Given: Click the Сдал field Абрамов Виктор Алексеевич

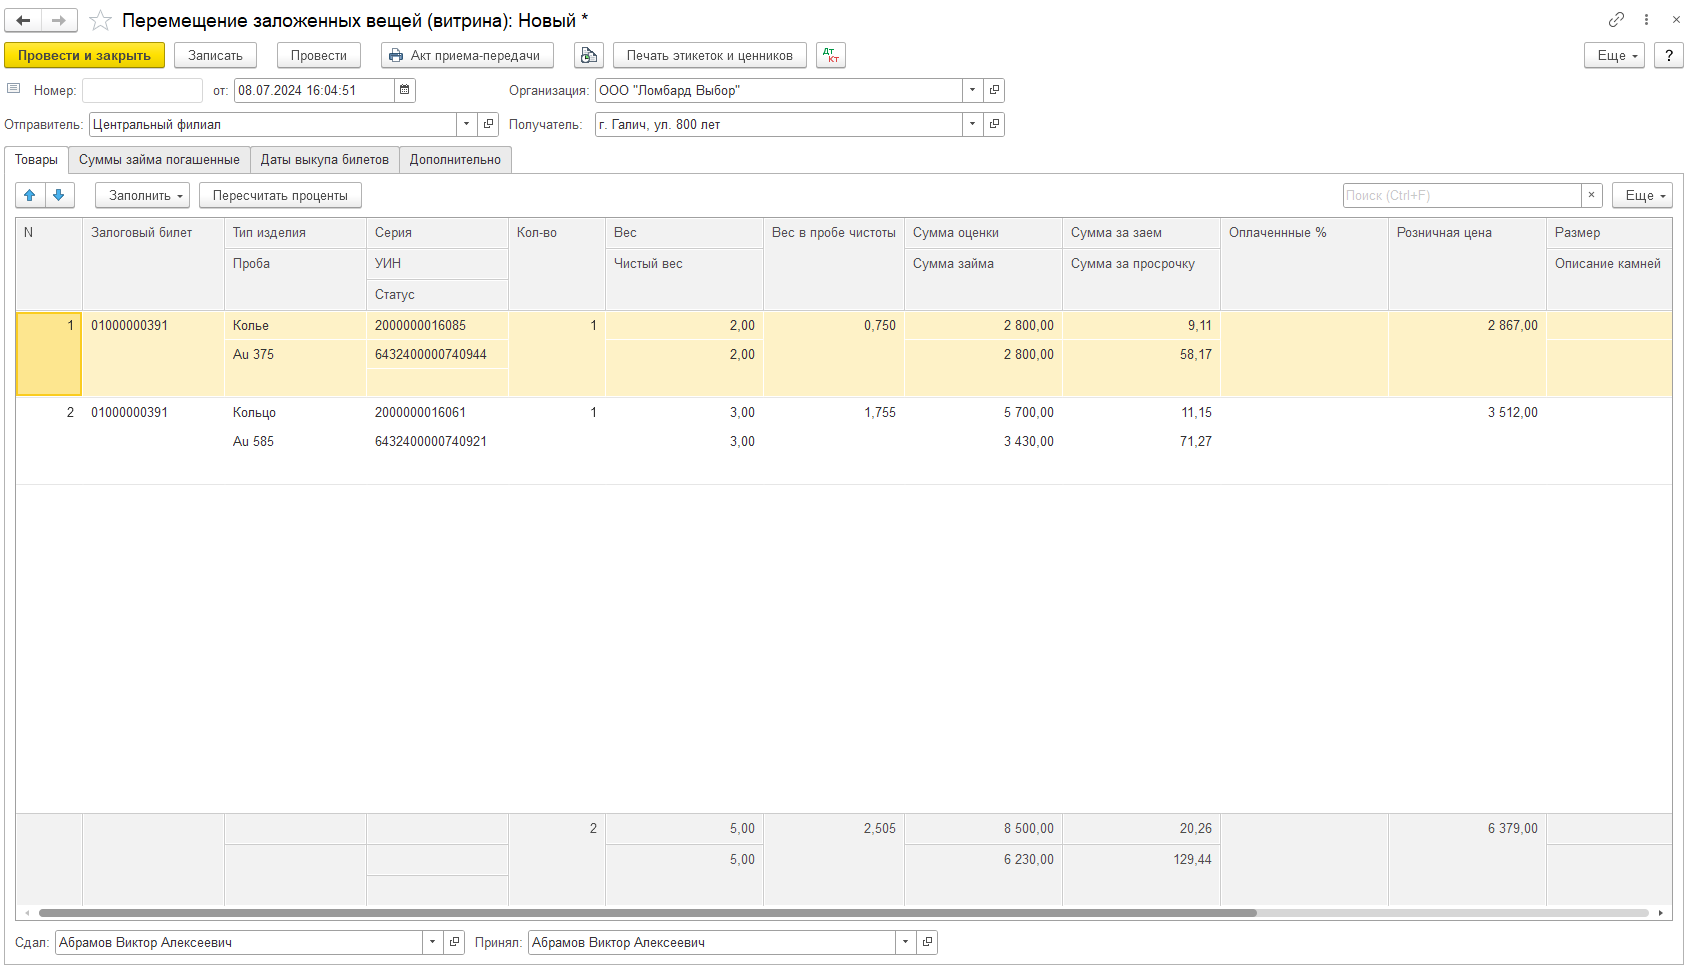Looking at the screenshot, I should (x=239, y=942).
